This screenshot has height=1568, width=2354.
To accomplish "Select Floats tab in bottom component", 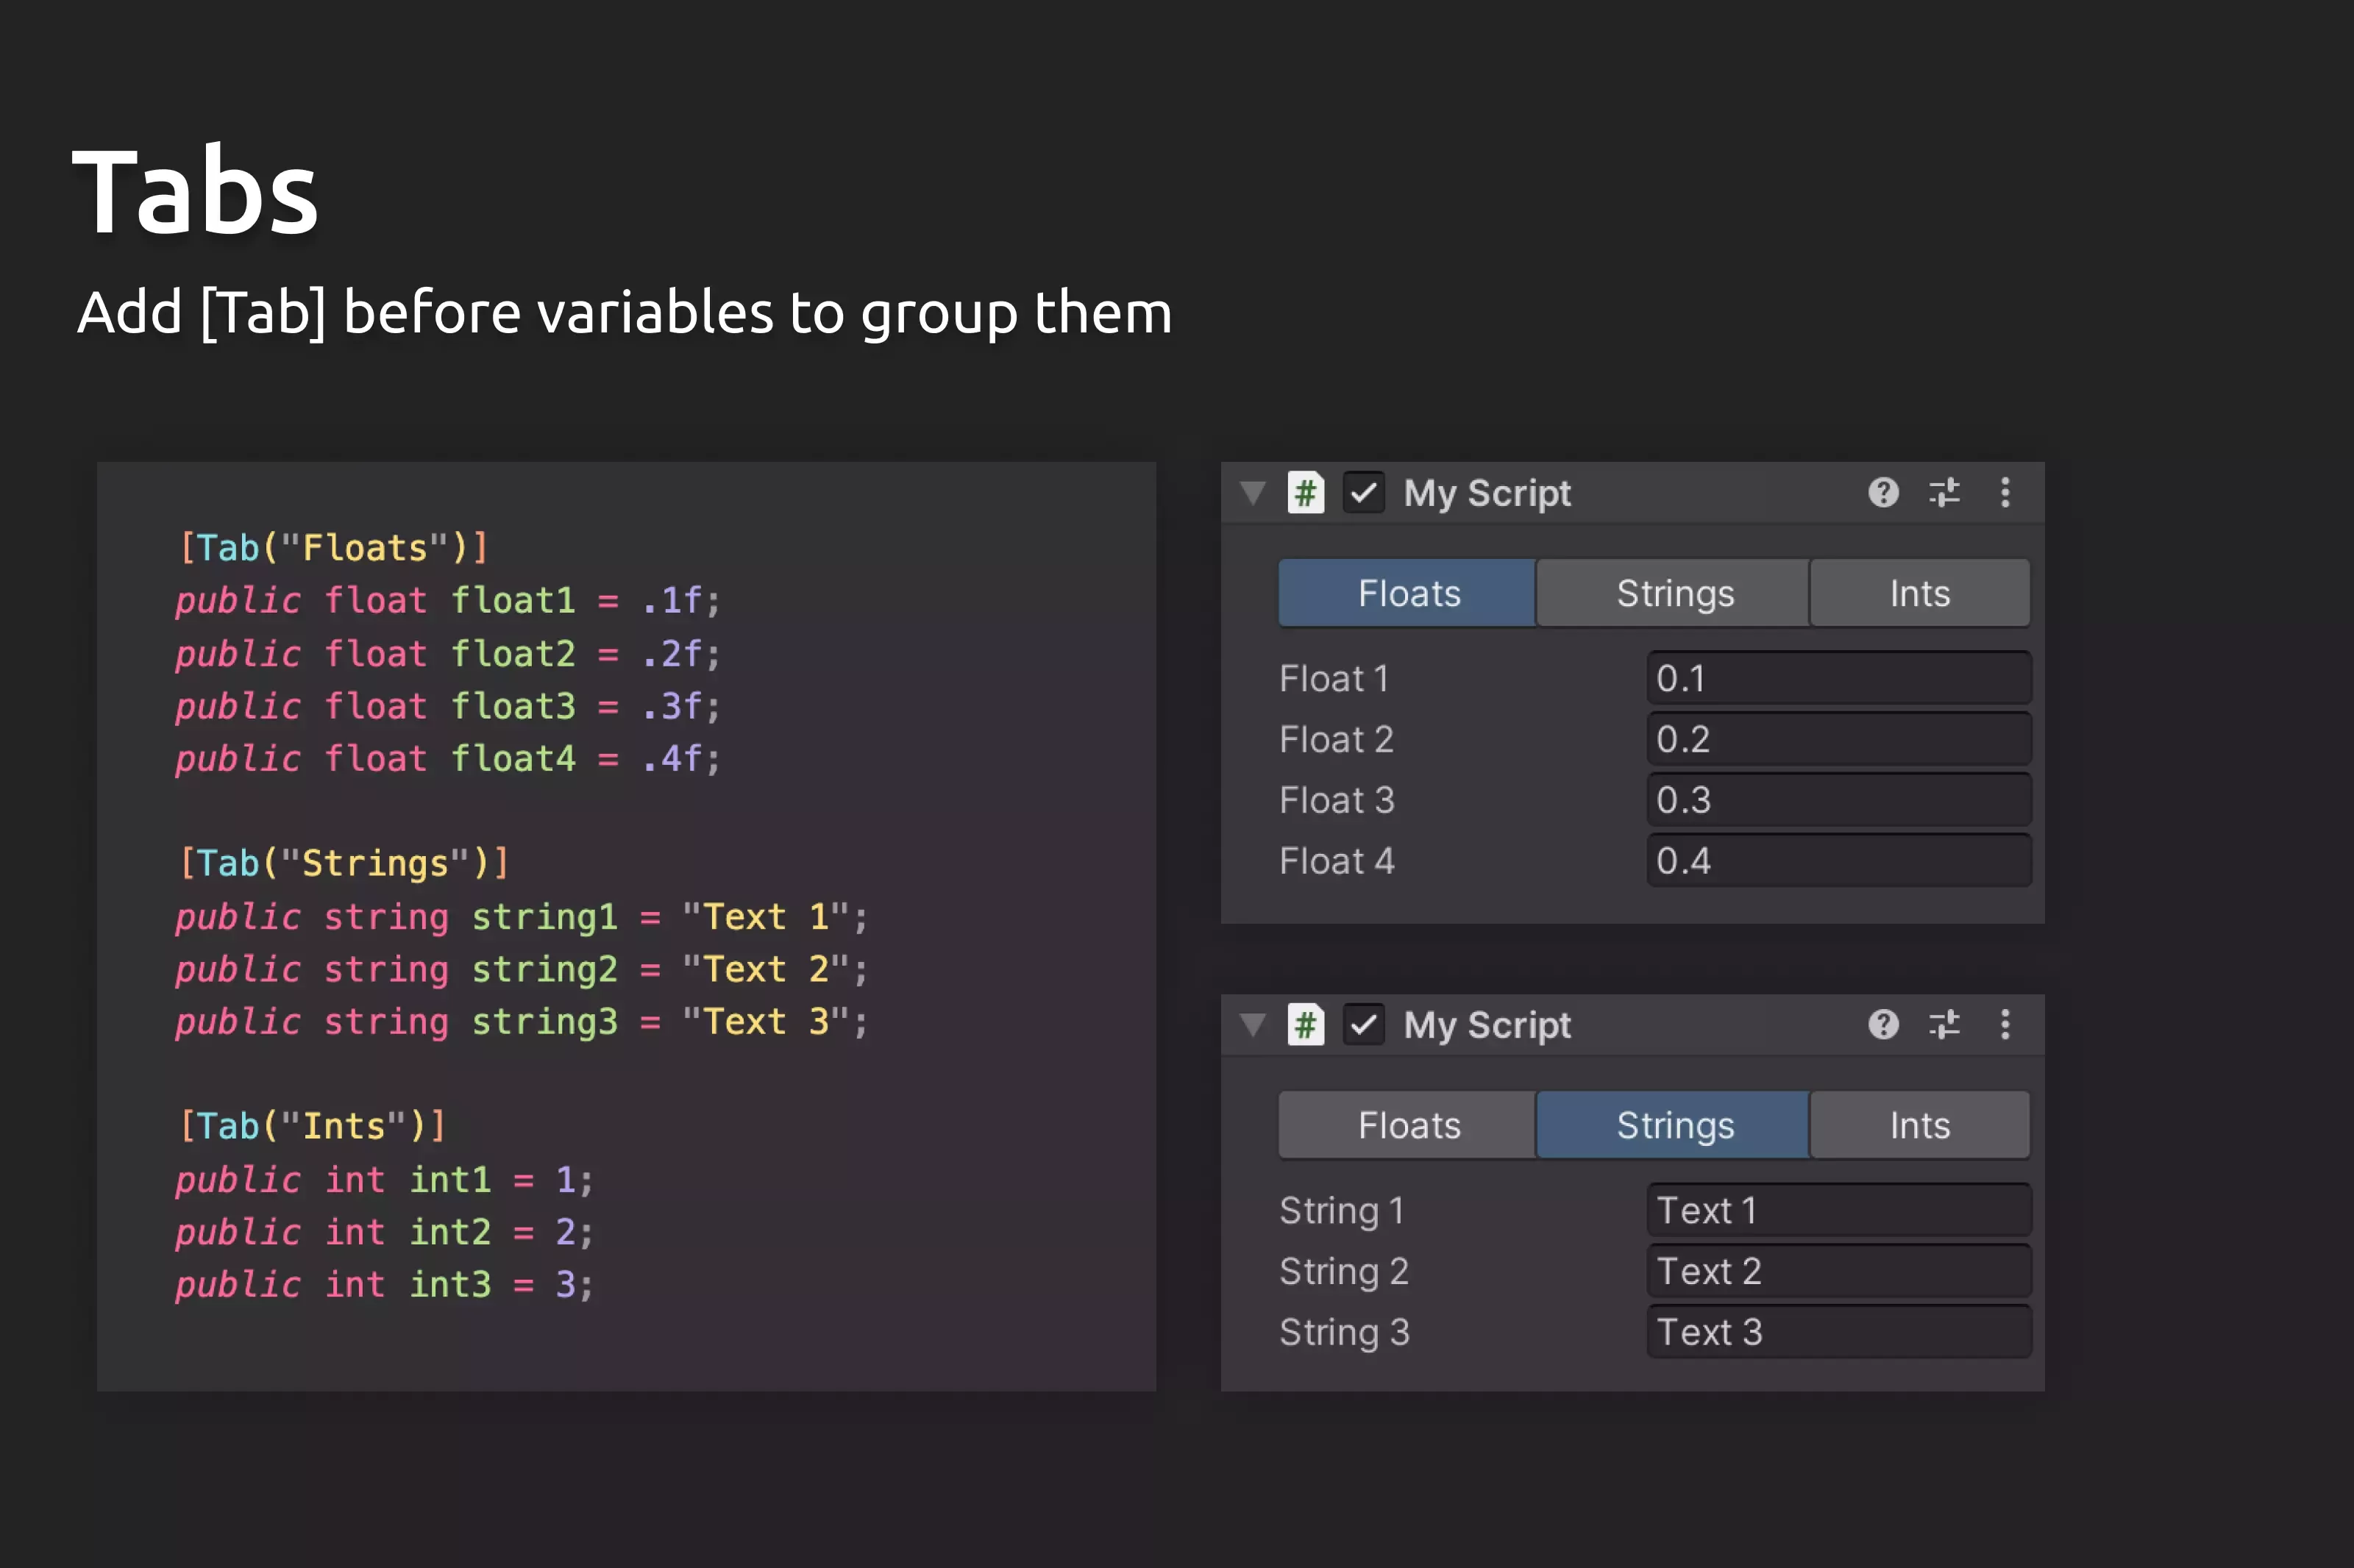I will coord(1408,1125).
